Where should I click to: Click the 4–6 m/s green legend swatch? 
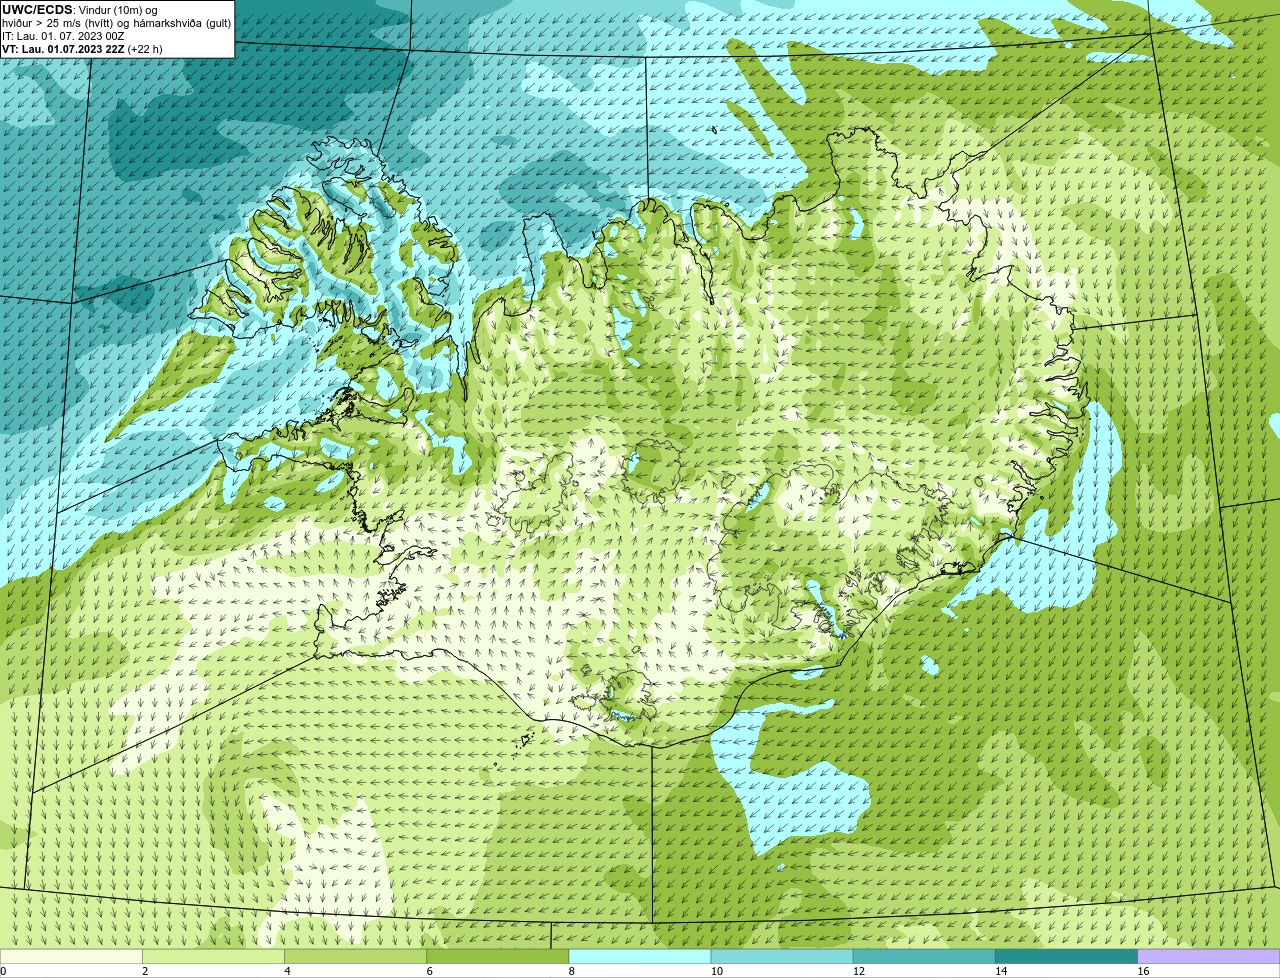(355, 957)
